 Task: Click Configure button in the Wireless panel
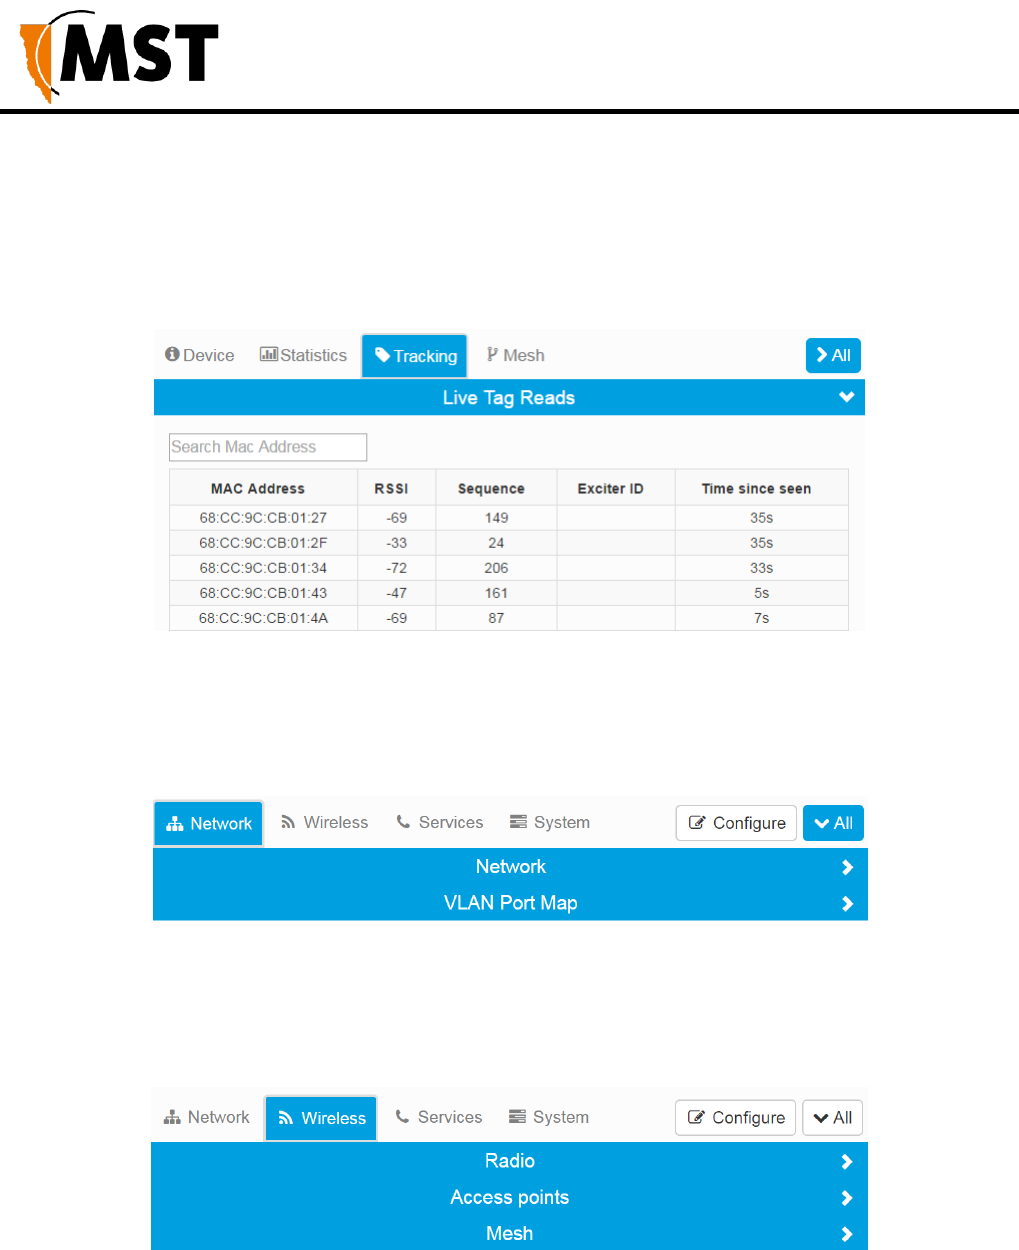pyautogui.click(x=736, y=1118)
